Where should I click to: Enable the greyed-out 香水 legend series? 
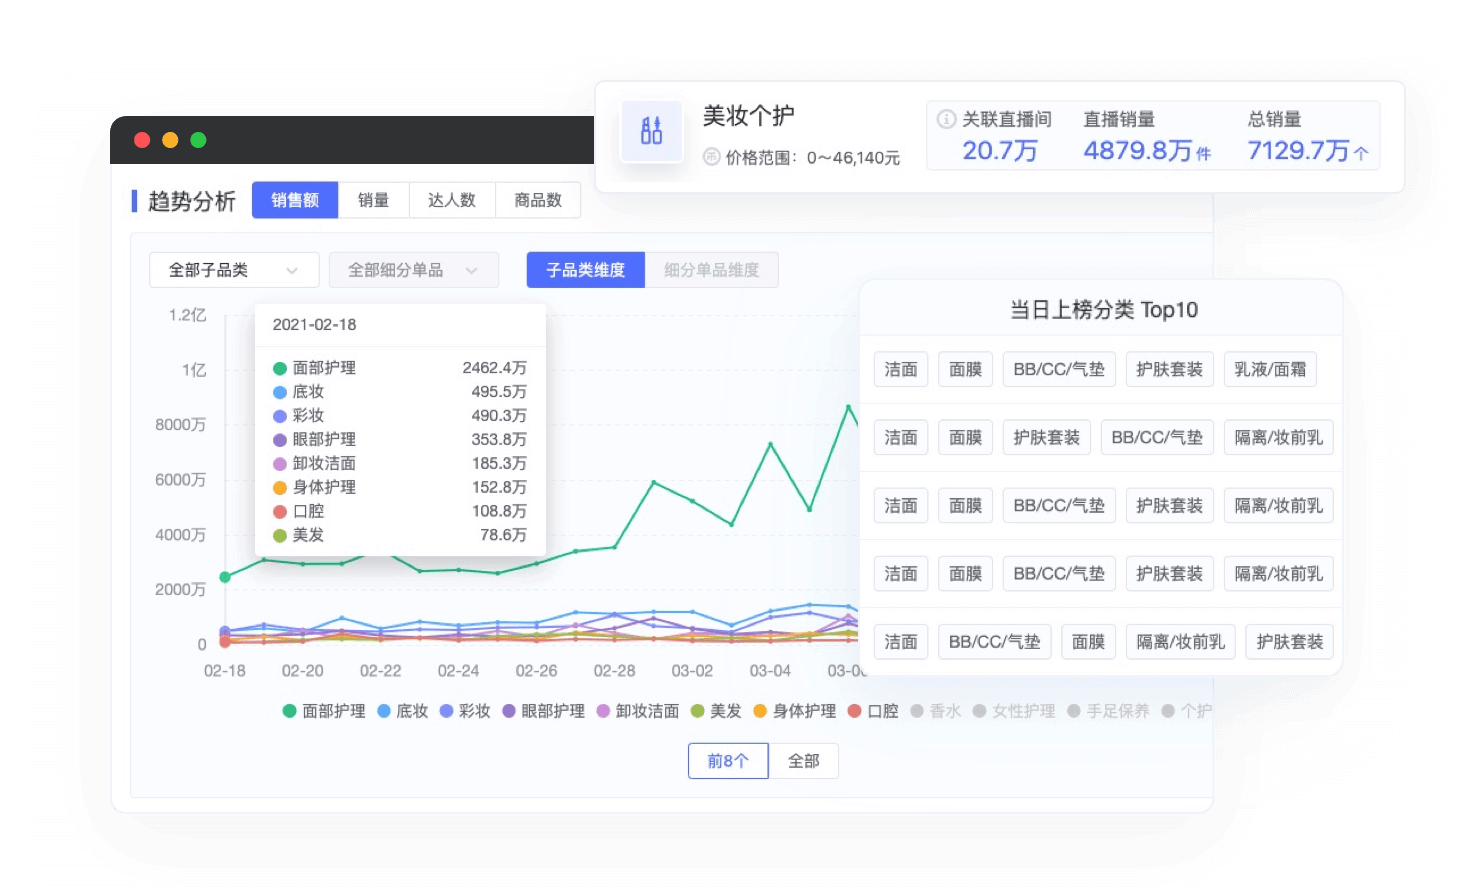[935, 711]
